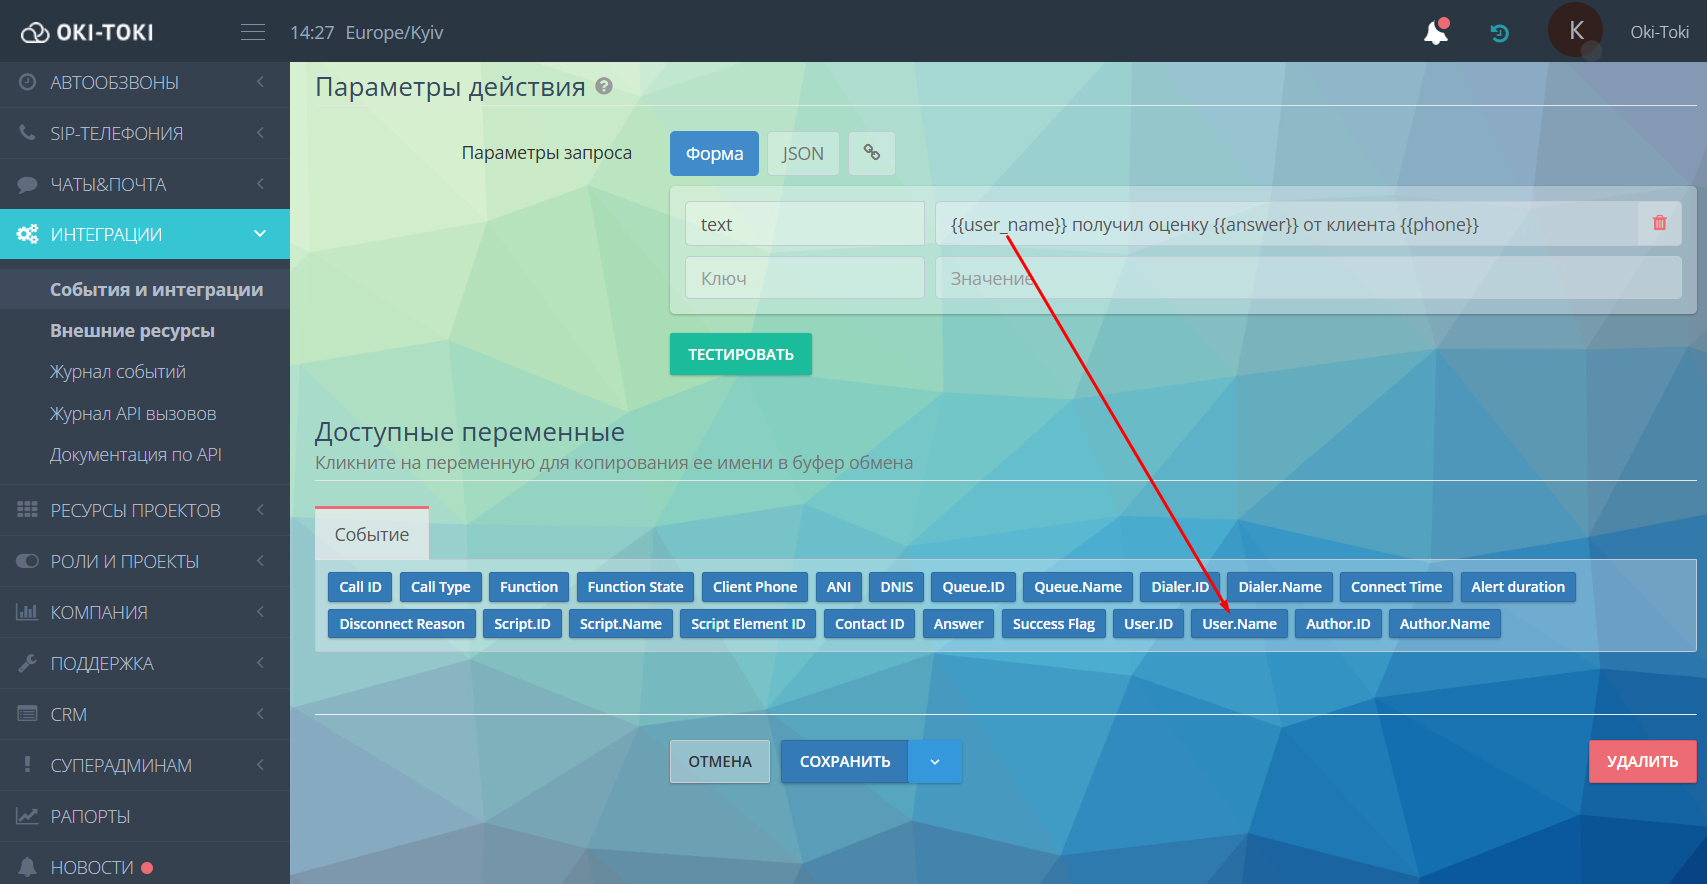The height and width of the screenshot is (884, 1707).
Task: Click the history refresh icon in header
Action: (x=1499, y=33)
